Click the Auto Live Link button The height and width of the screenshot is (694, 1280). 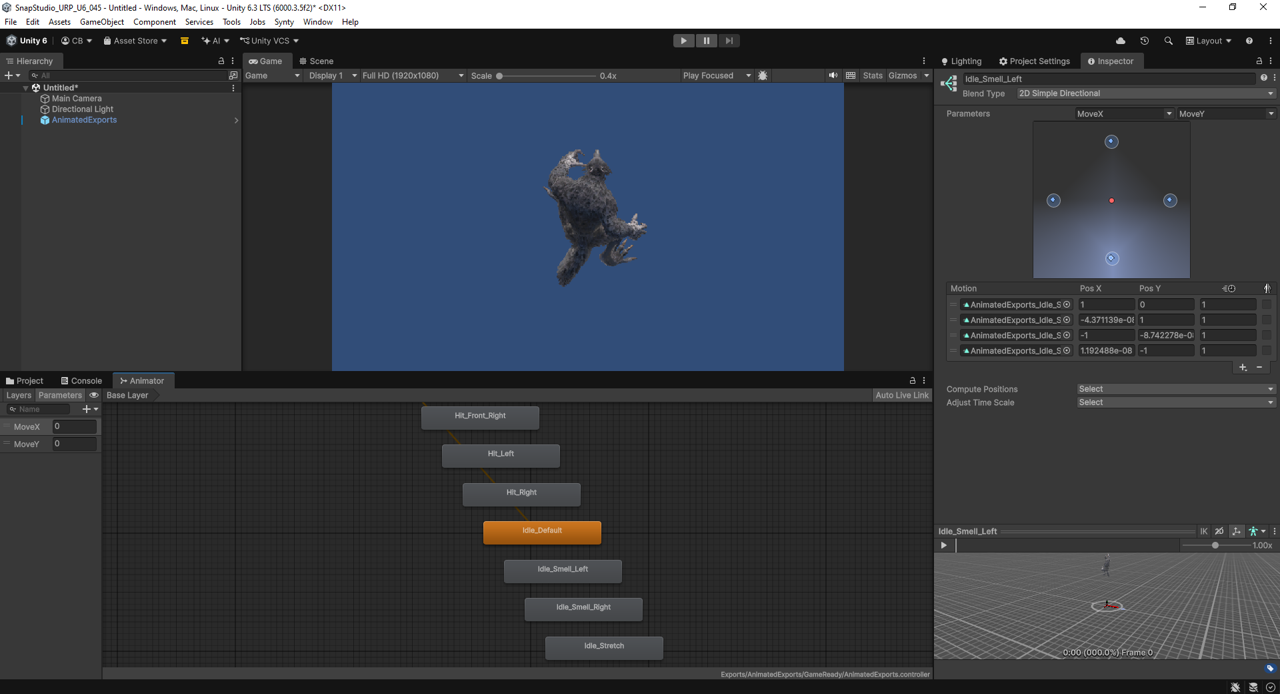click(902, 395)
